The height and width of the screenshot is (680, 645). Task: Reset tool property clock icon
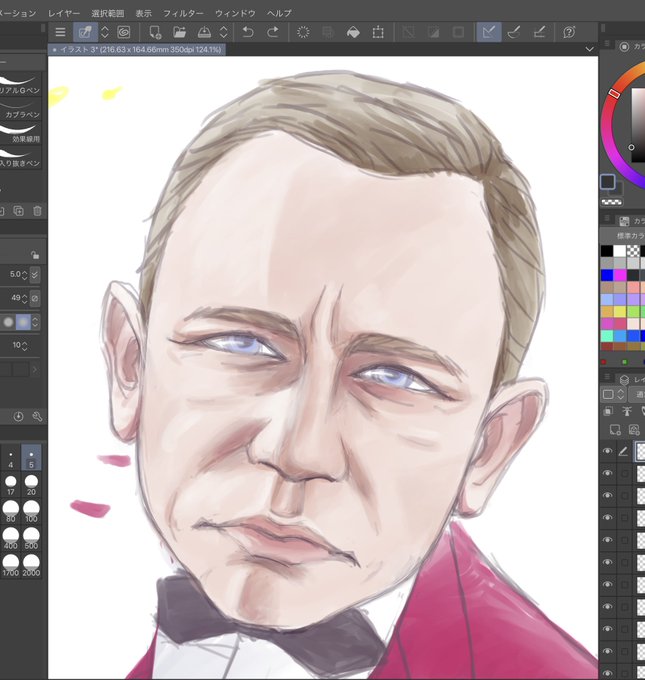click(x=18, y=417)
